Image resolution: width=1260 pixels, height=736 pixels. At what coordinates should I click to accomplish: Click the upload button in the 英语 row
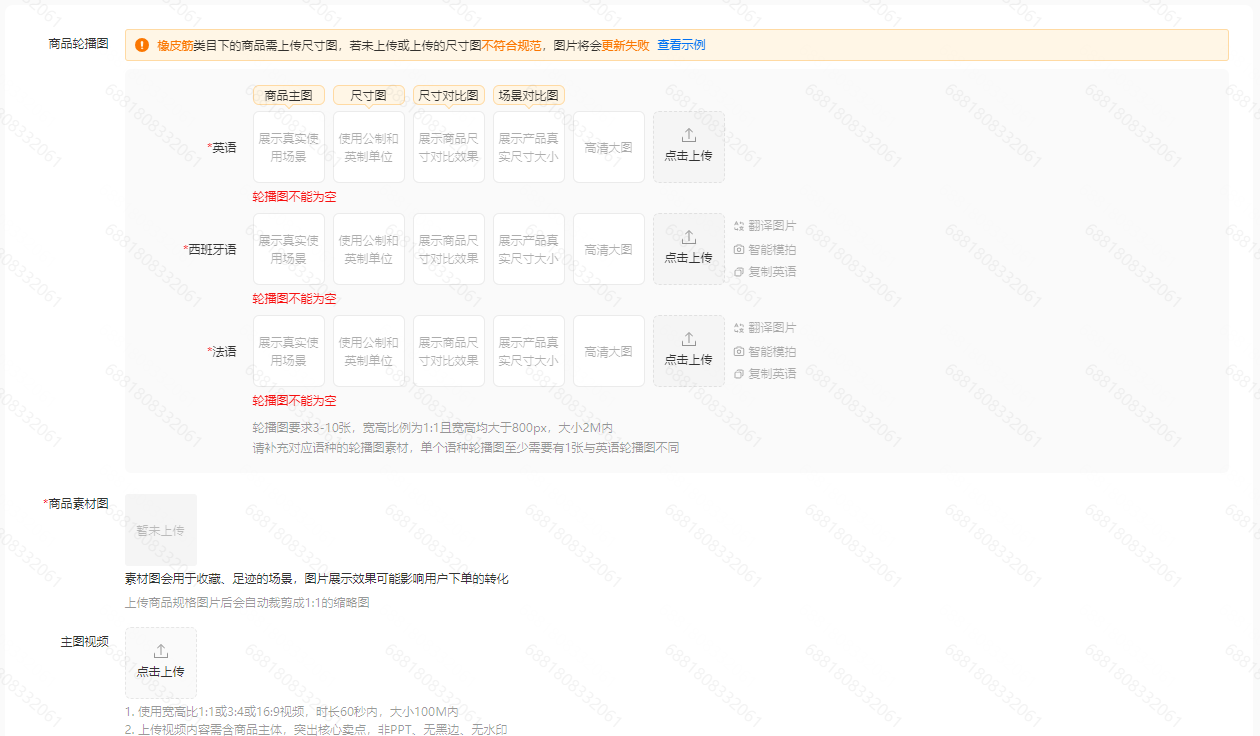tap(689, 147)
